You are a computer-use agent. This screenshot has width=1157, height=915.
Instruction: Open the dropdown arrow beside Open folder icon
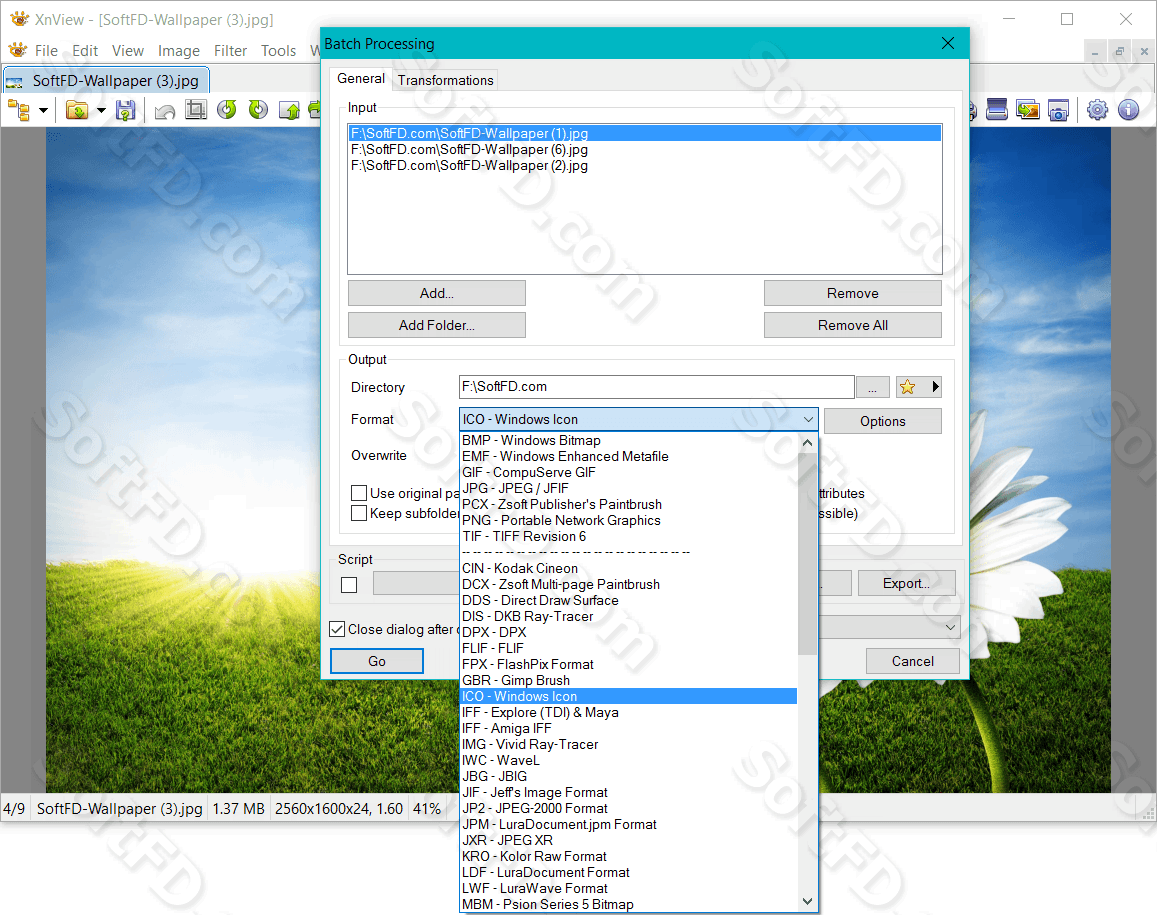[101, 111]
